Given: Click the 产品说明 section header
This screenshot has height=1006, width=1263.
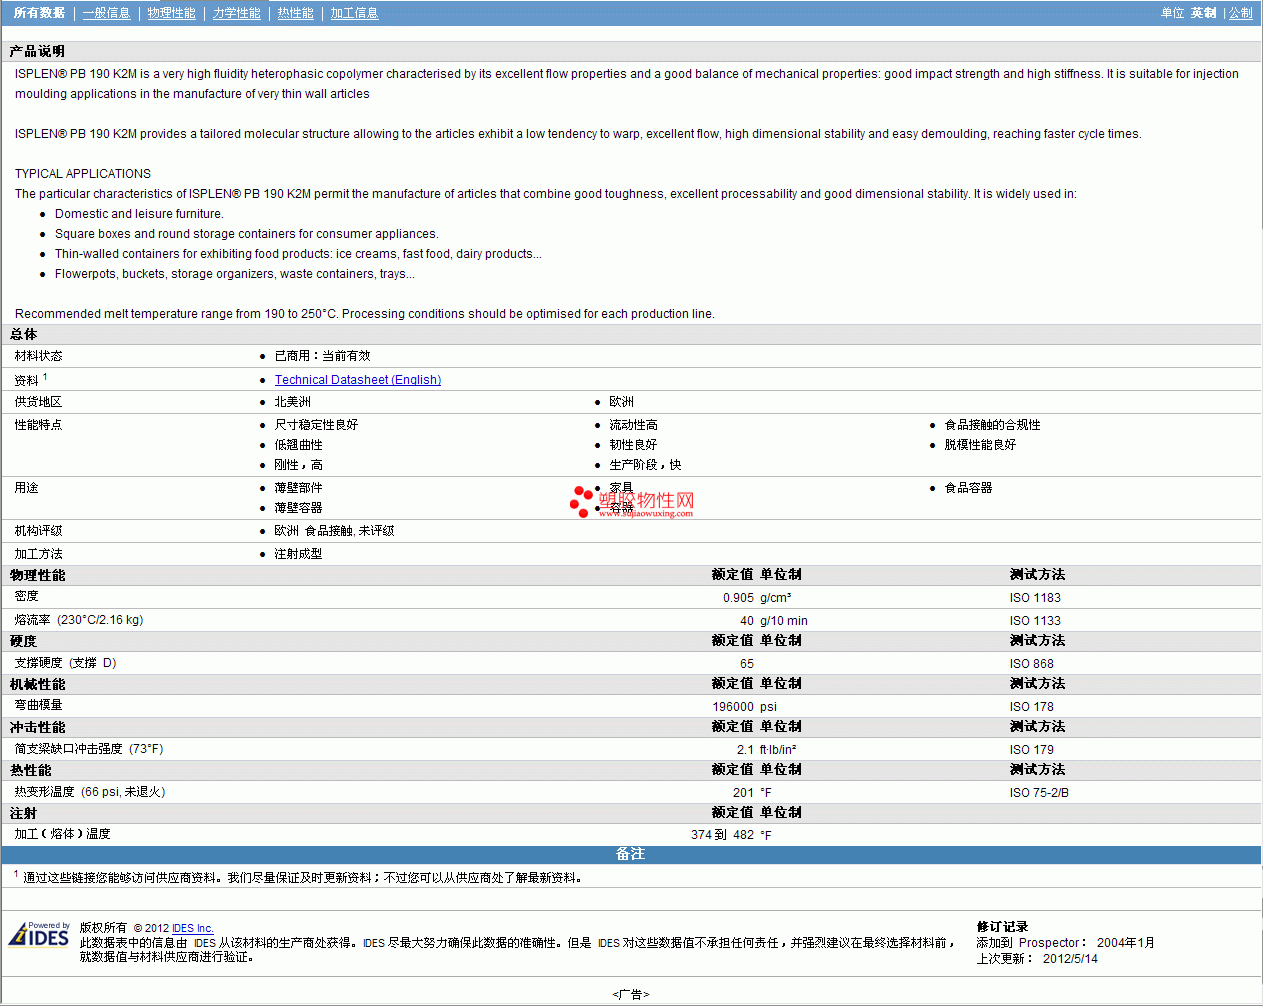Looking at the screenshot, I should click(37, 51).
